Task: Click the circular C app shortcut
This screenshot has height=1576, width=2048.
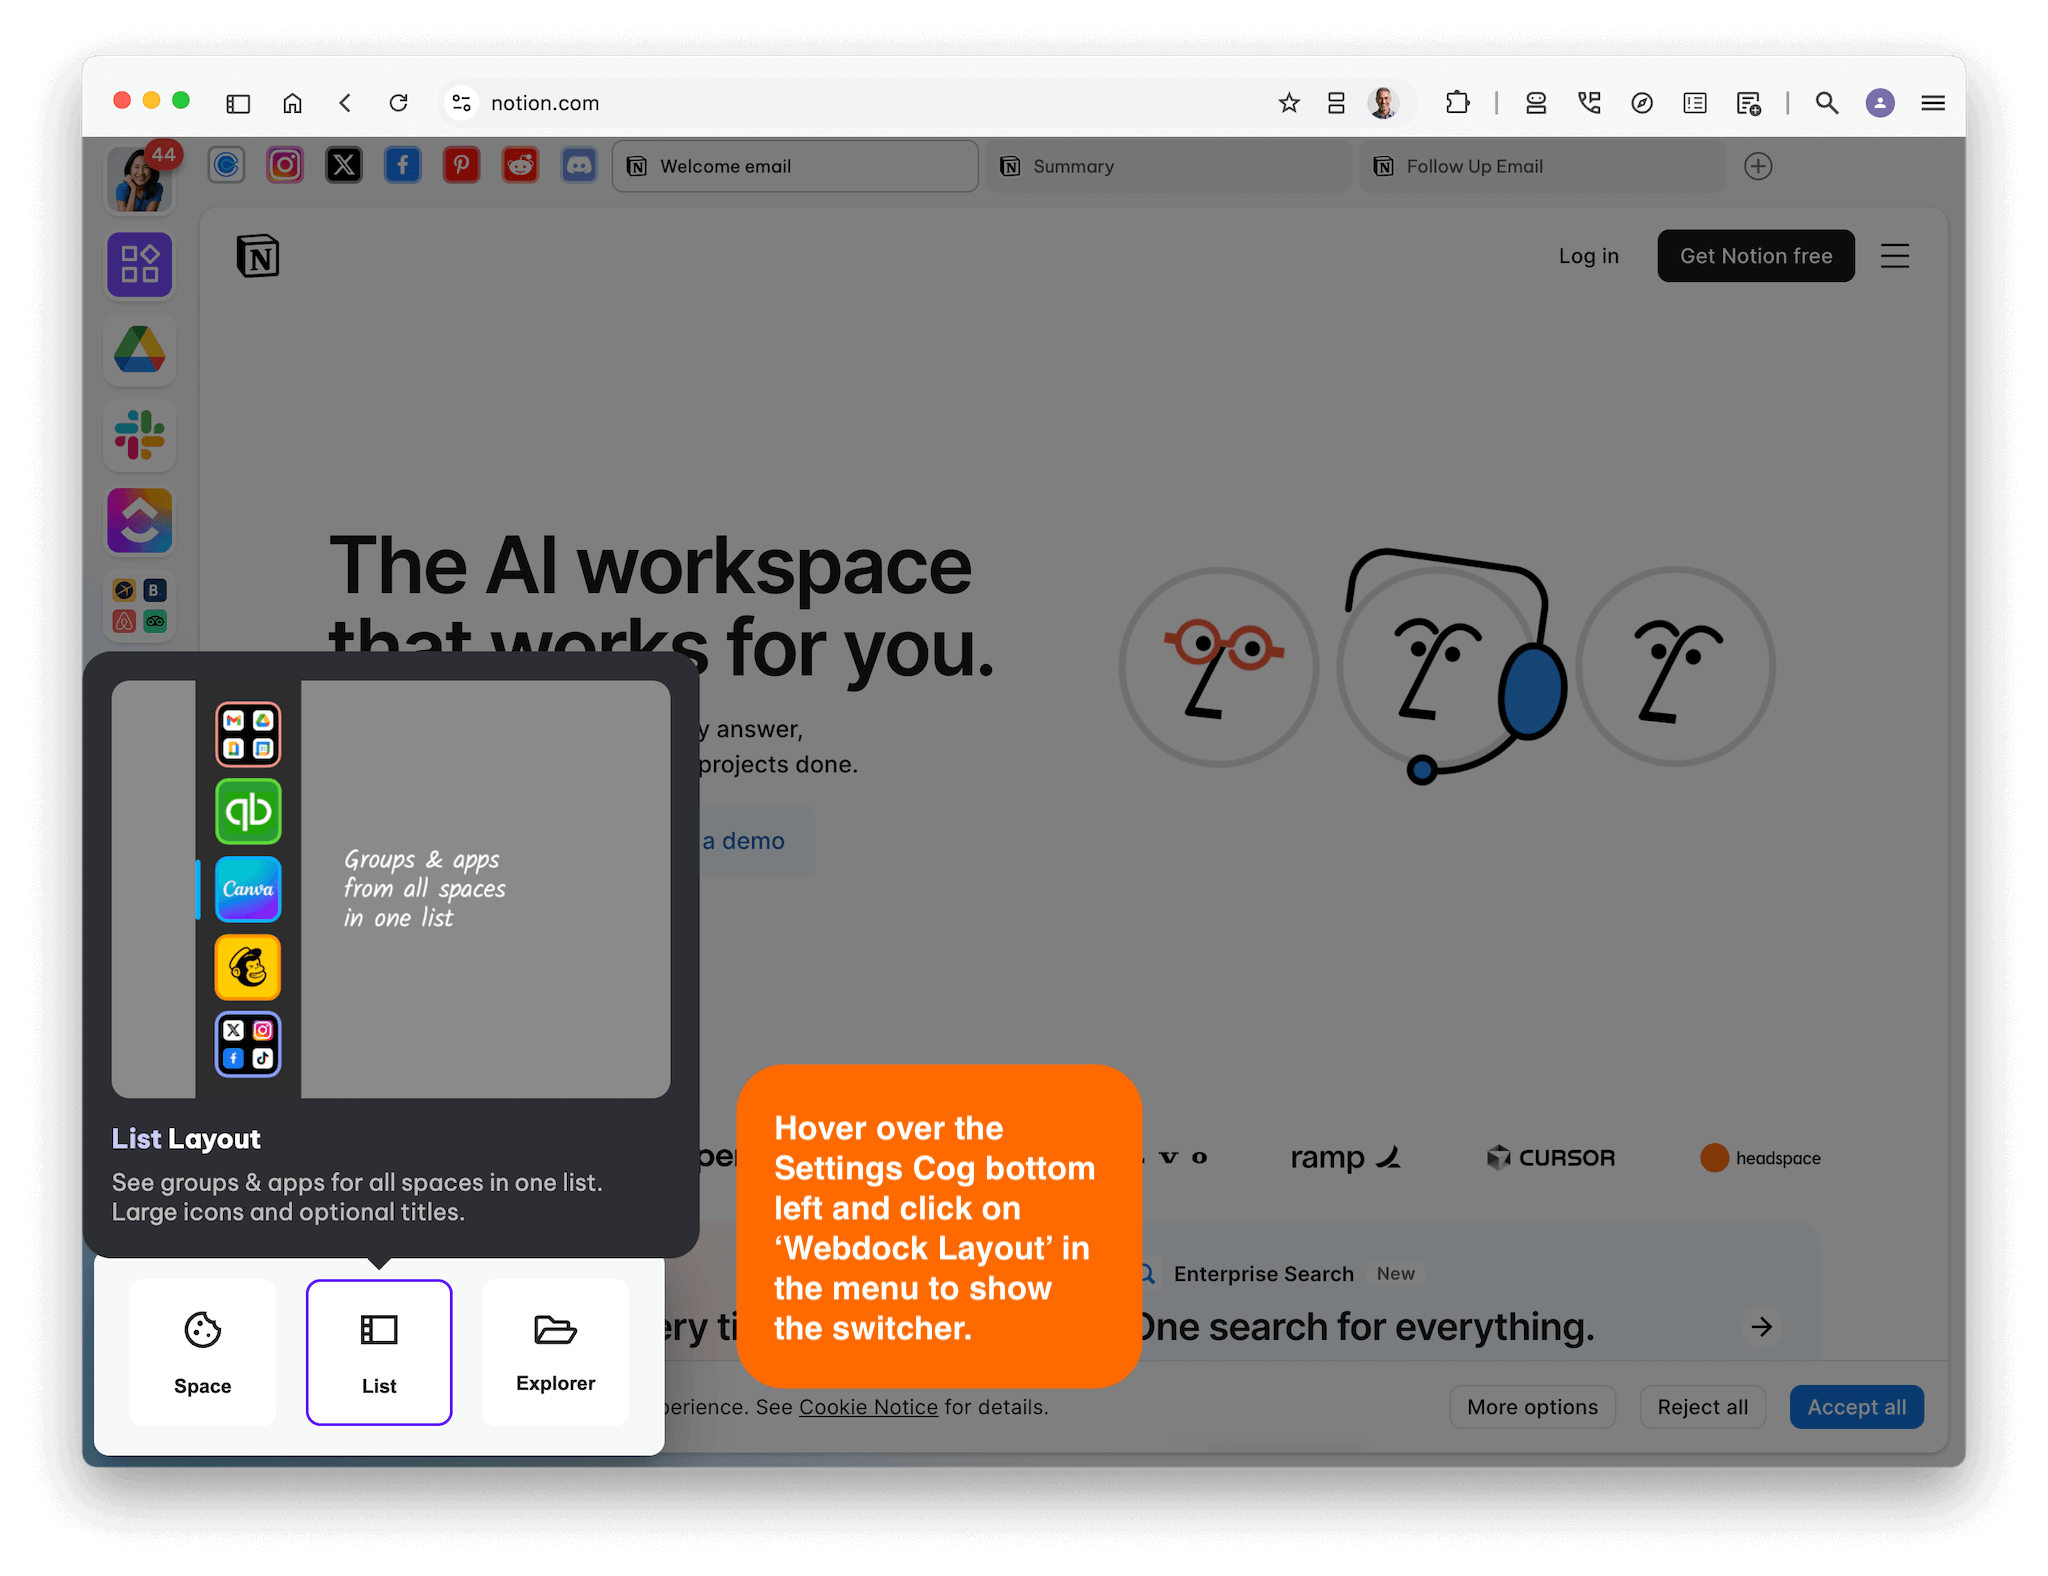Action: [x=227, y=165]
